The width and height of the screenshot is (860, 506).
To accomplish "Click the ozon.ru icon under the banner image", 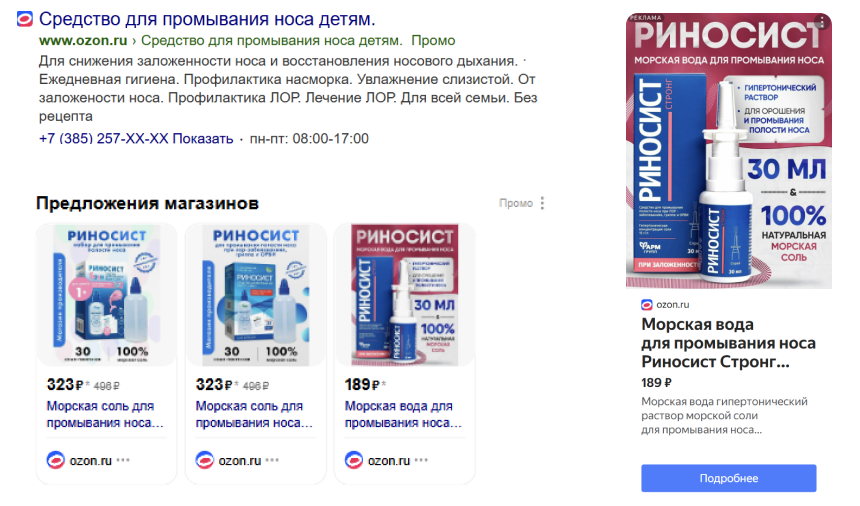I will (647, 305).
